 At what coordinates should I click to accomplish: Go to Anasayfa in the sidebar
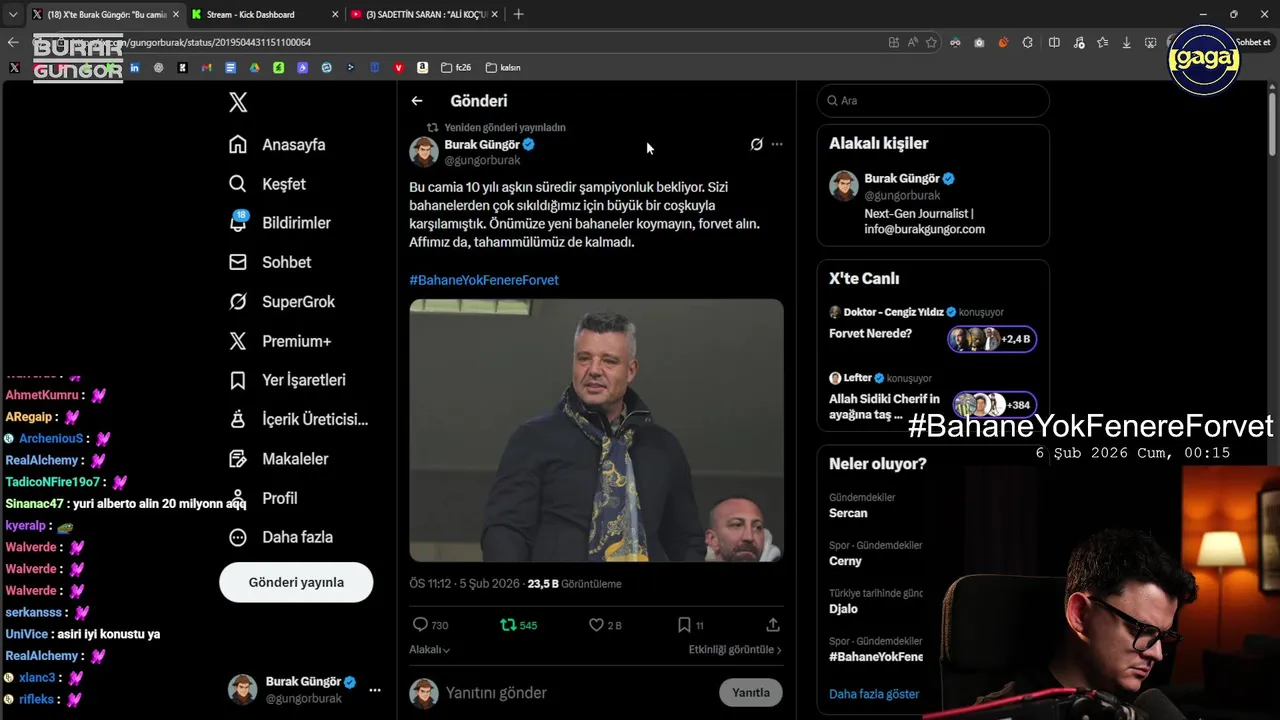tap(277, 145)
